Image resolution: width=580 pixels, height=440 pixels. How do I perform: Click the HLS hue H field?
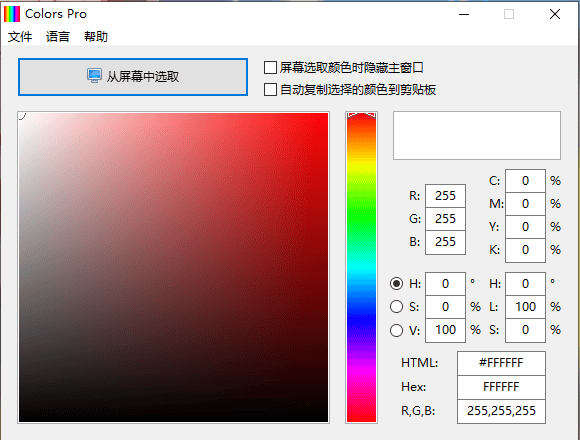[525, 284]
